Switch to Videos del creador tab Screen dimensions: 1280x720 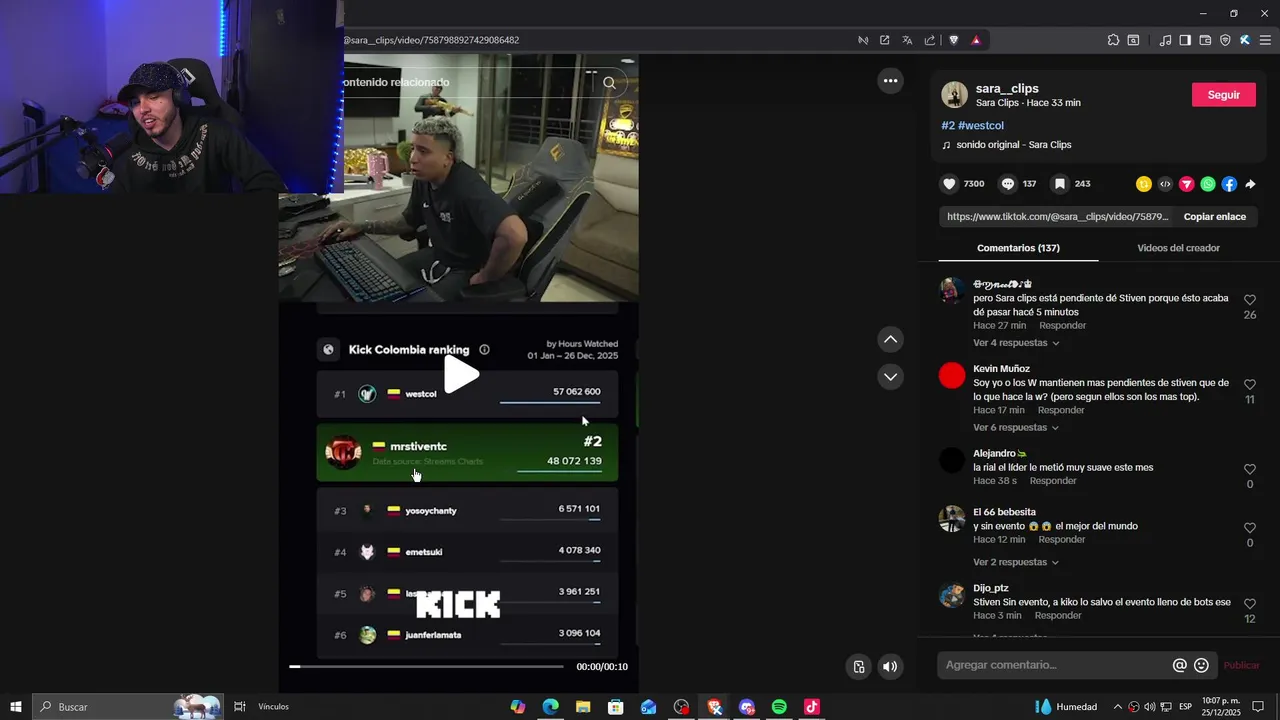tap(1178, 248)
